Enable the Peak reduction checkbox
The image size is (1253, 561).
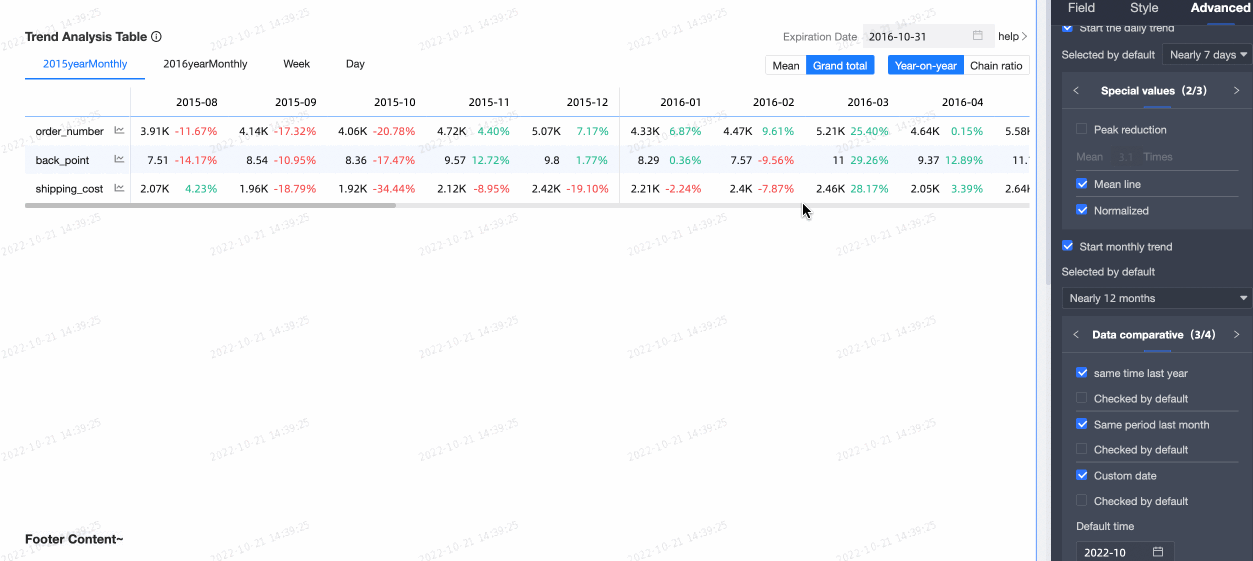1082,130
